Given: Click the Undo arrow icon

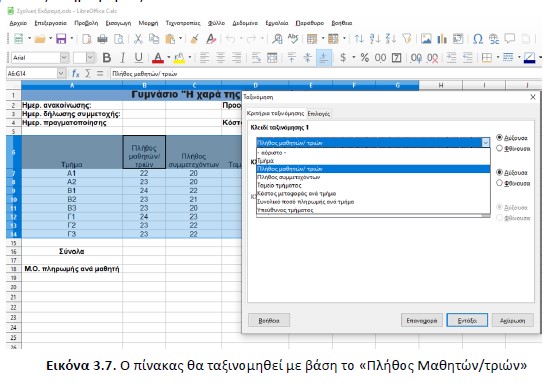Looking at the screenshot, I should click(231, 39).
